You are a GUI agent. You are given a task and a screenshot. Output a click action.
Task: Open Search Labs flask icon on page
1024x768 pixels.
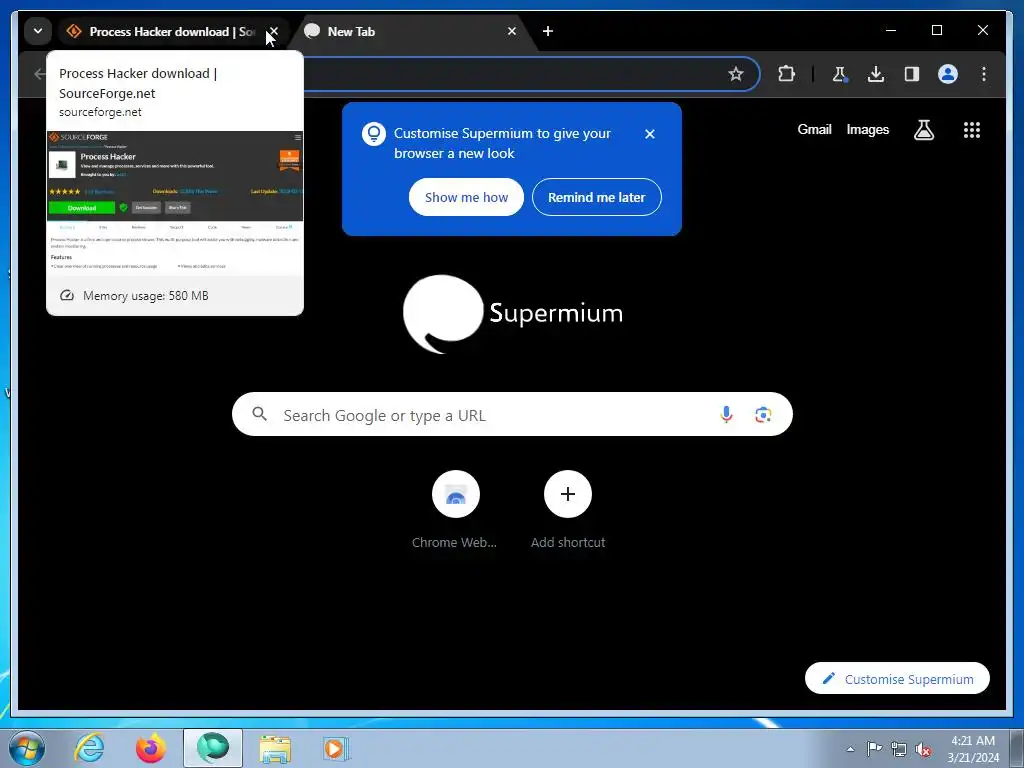coord(923,130)
